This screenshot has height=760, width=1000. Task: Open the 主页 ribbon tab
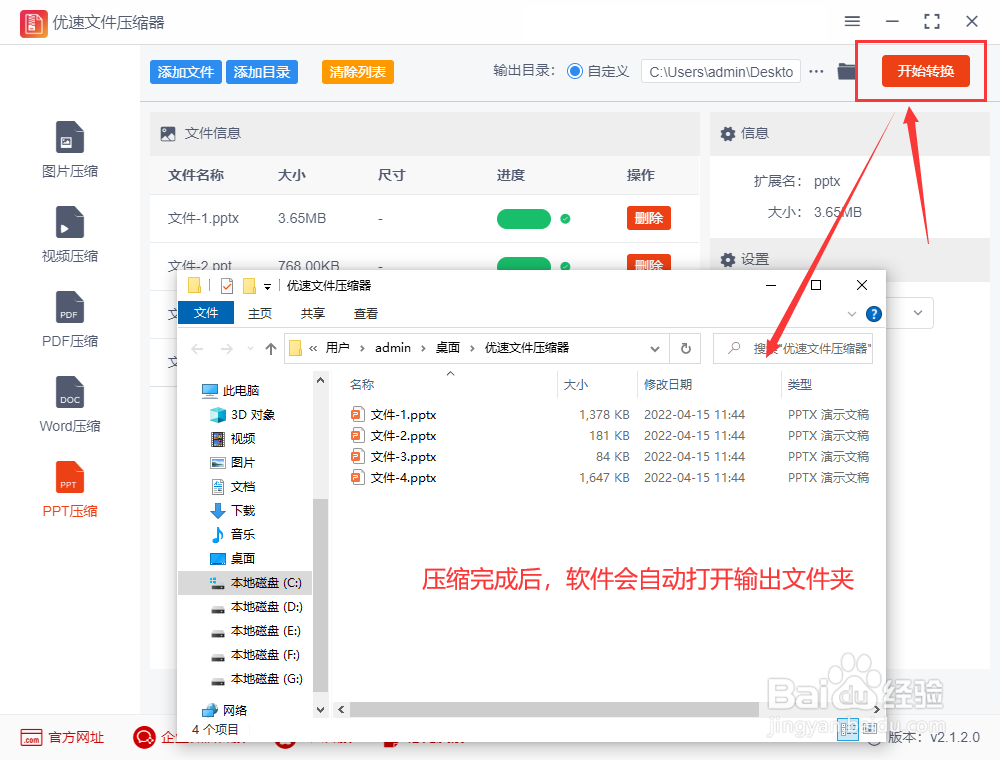coord(260,314)
